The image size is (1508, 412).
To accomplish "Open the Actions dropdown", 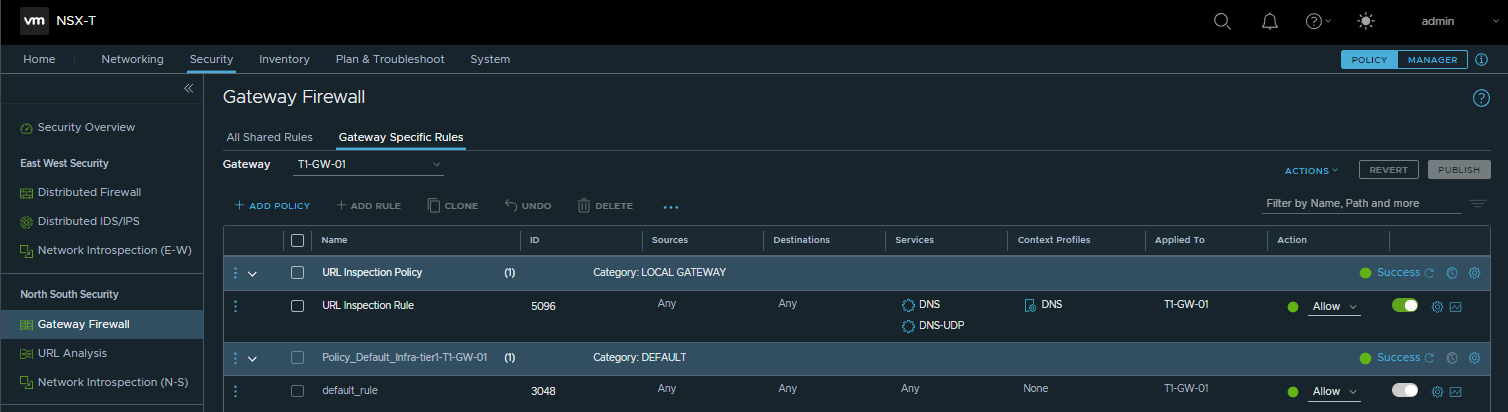I will click(1311, 171).
